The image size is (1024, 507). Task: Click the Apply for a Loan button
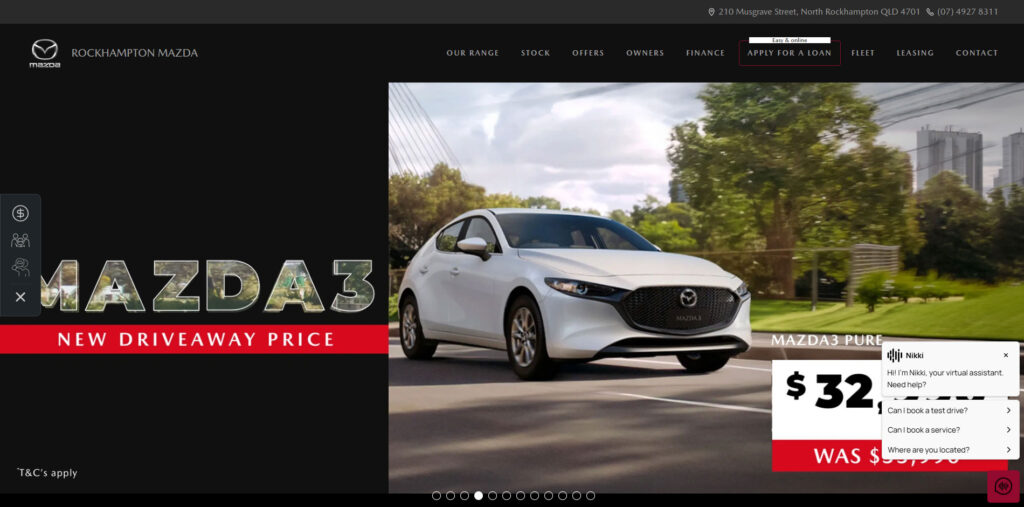pyautogui.click(x=790, y=53)
